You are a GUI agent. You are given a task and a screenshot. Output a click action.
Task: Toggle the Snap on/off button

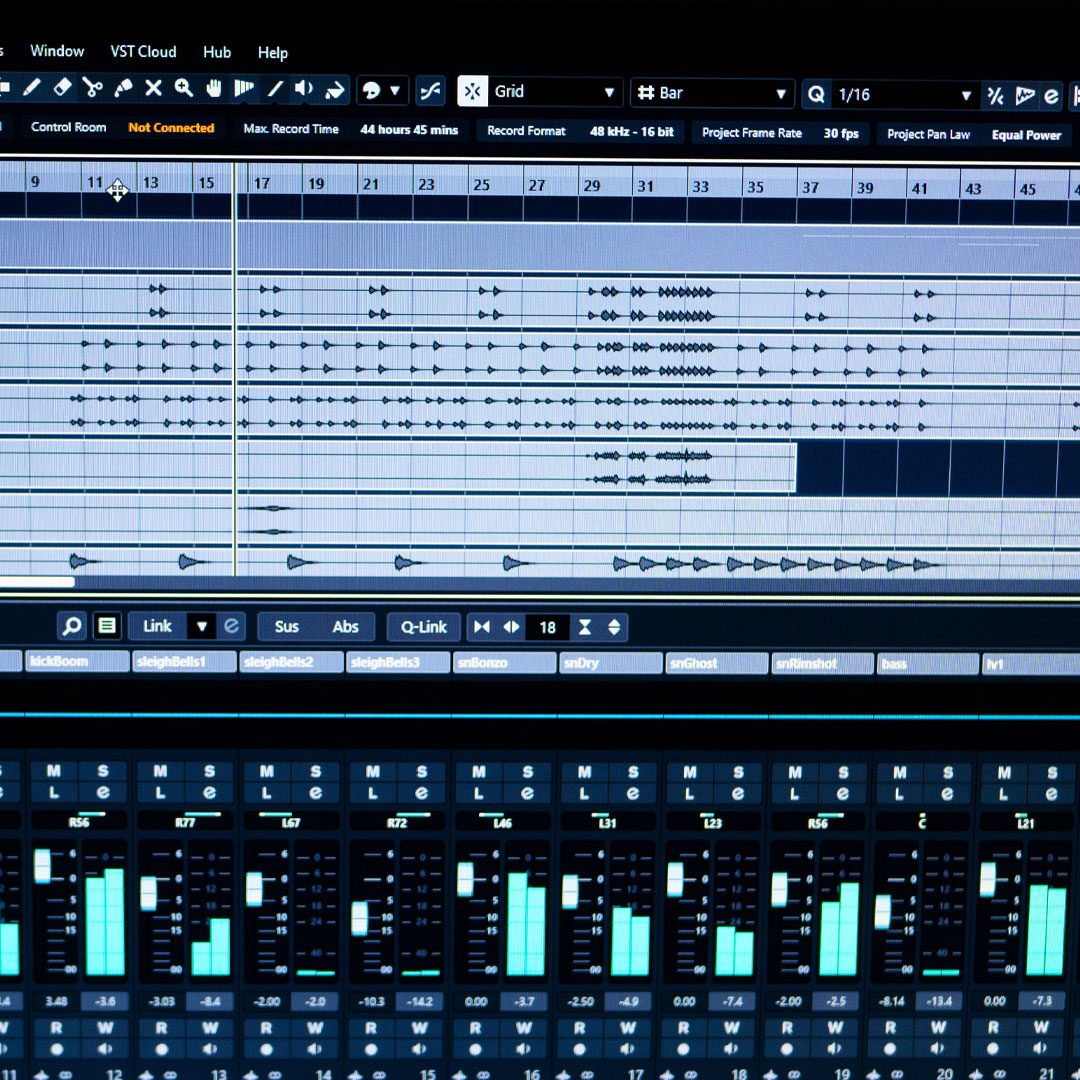pyautogui.click(x=472, y=92)
